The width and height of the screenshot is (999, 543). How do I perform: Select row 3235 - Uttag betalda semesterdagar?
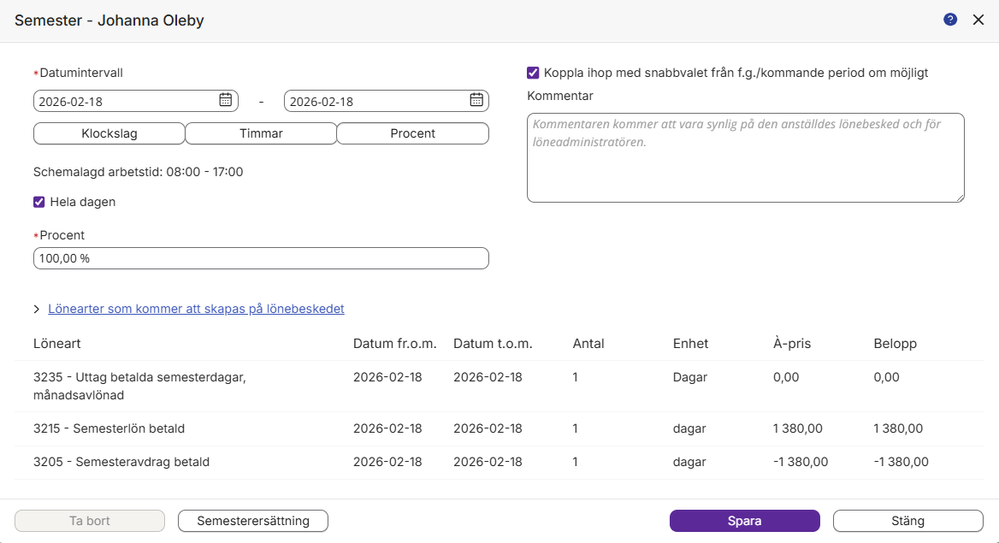point(499,386)
